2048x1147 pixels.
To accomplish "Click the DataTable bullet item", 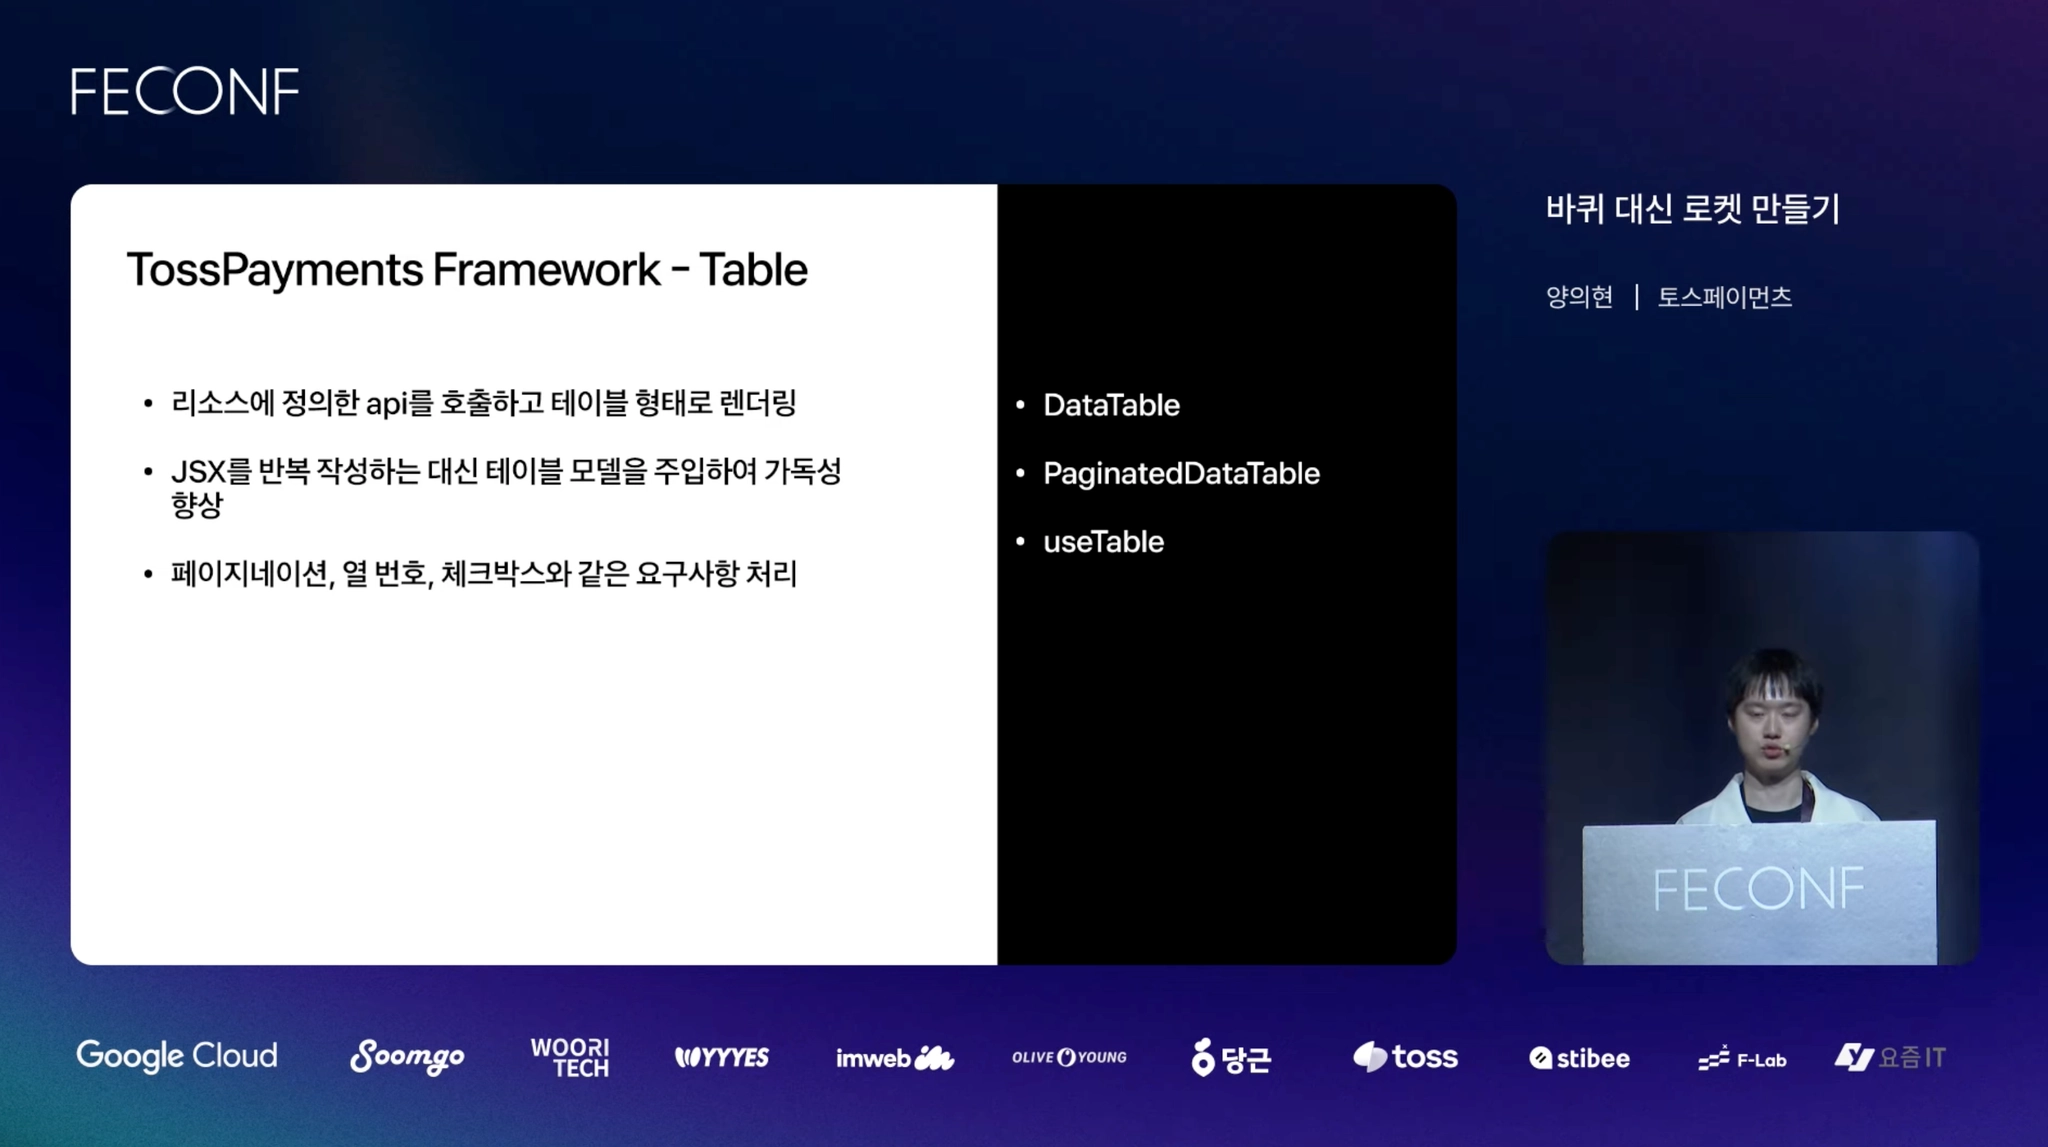I will (1111, 405).
